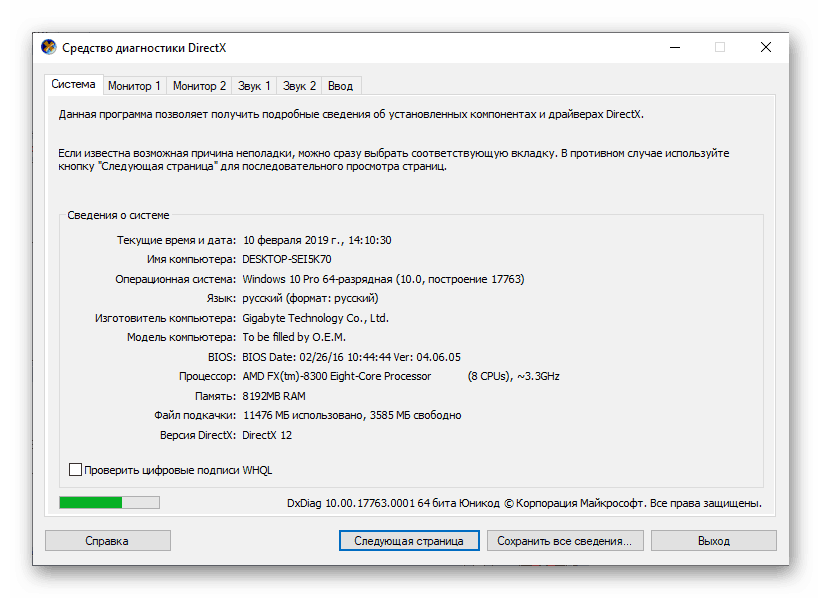Screen dimensions: 821x598
Task: Select Gigabyte Technology Co., Ltd. text
Action: [315, 318]
